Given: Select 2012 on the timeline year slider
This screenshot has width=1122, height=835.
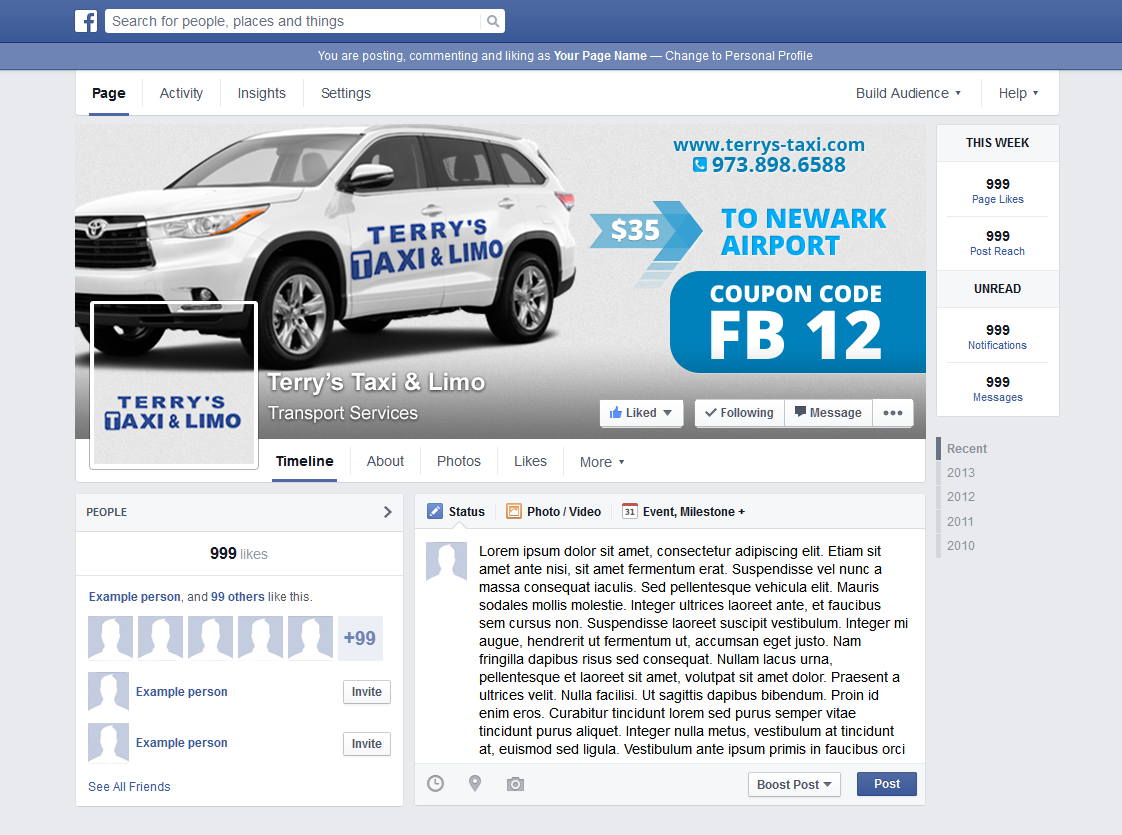Looking at the screenshot, I should tap(960, 497).
